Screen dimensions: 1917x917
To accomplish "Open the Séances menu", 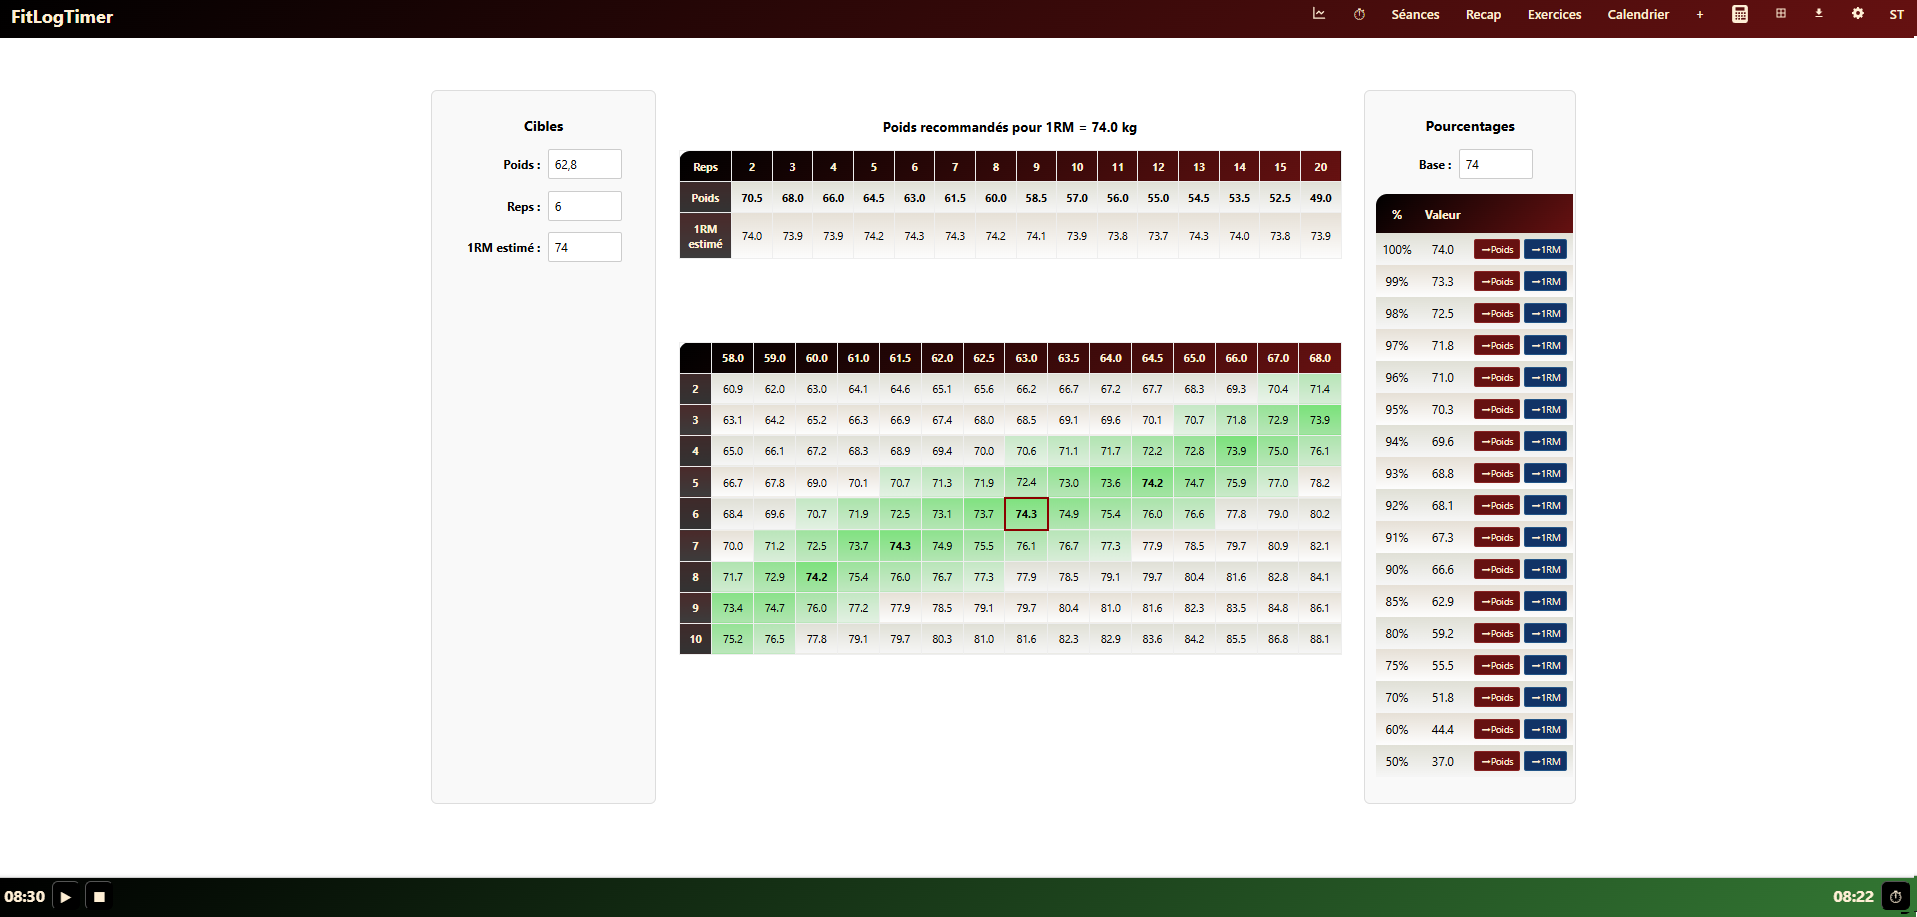I will (1415, 15).
